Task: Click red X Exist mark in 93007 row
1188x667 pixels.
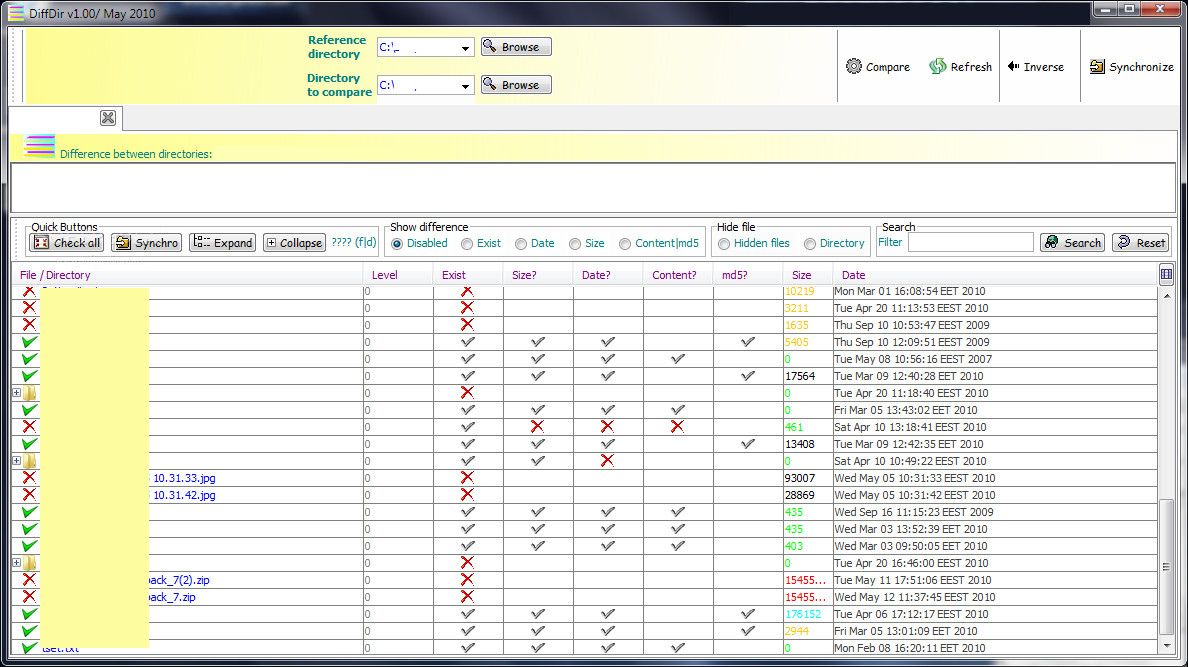Action: (467, 478)
